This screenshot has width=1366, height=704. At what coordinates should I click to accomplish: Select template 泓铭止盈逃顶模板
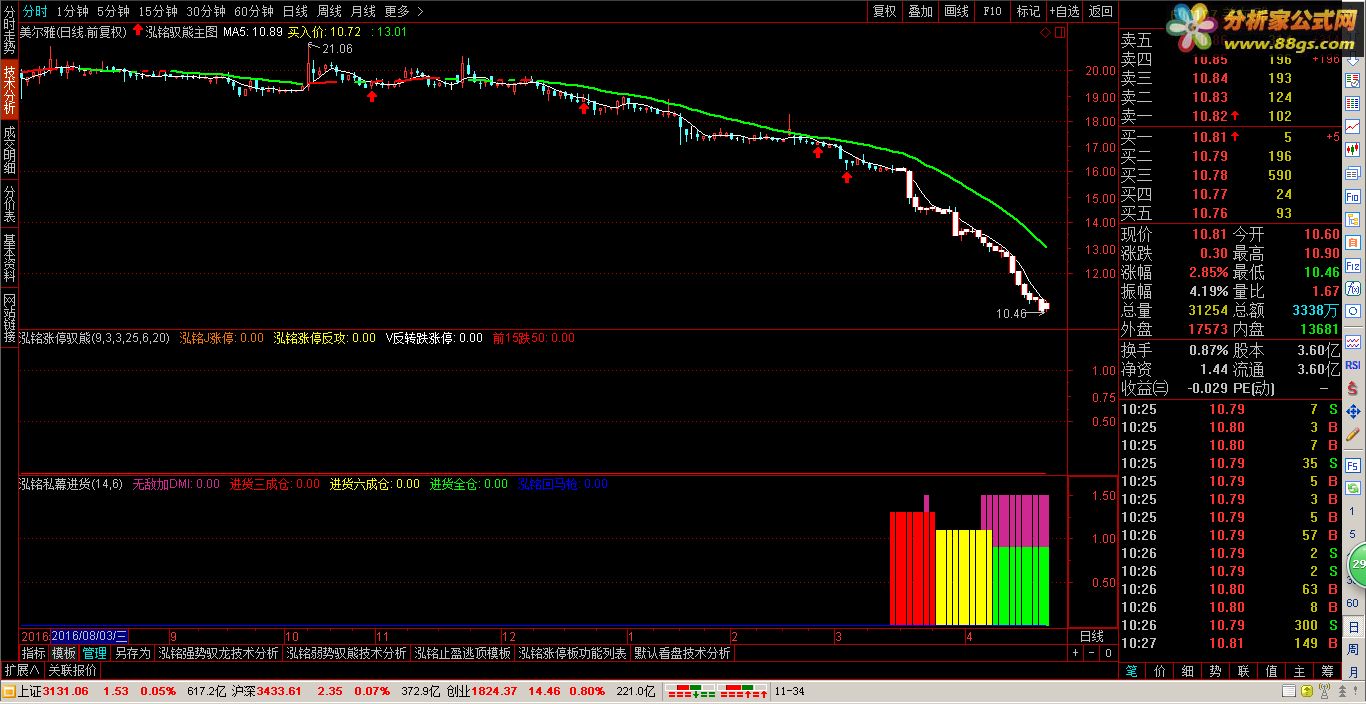coord(463,653)
